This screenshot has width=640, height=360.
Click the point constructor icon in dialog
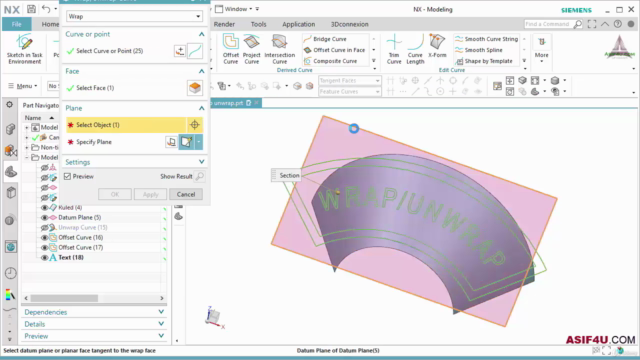[180, 51]
